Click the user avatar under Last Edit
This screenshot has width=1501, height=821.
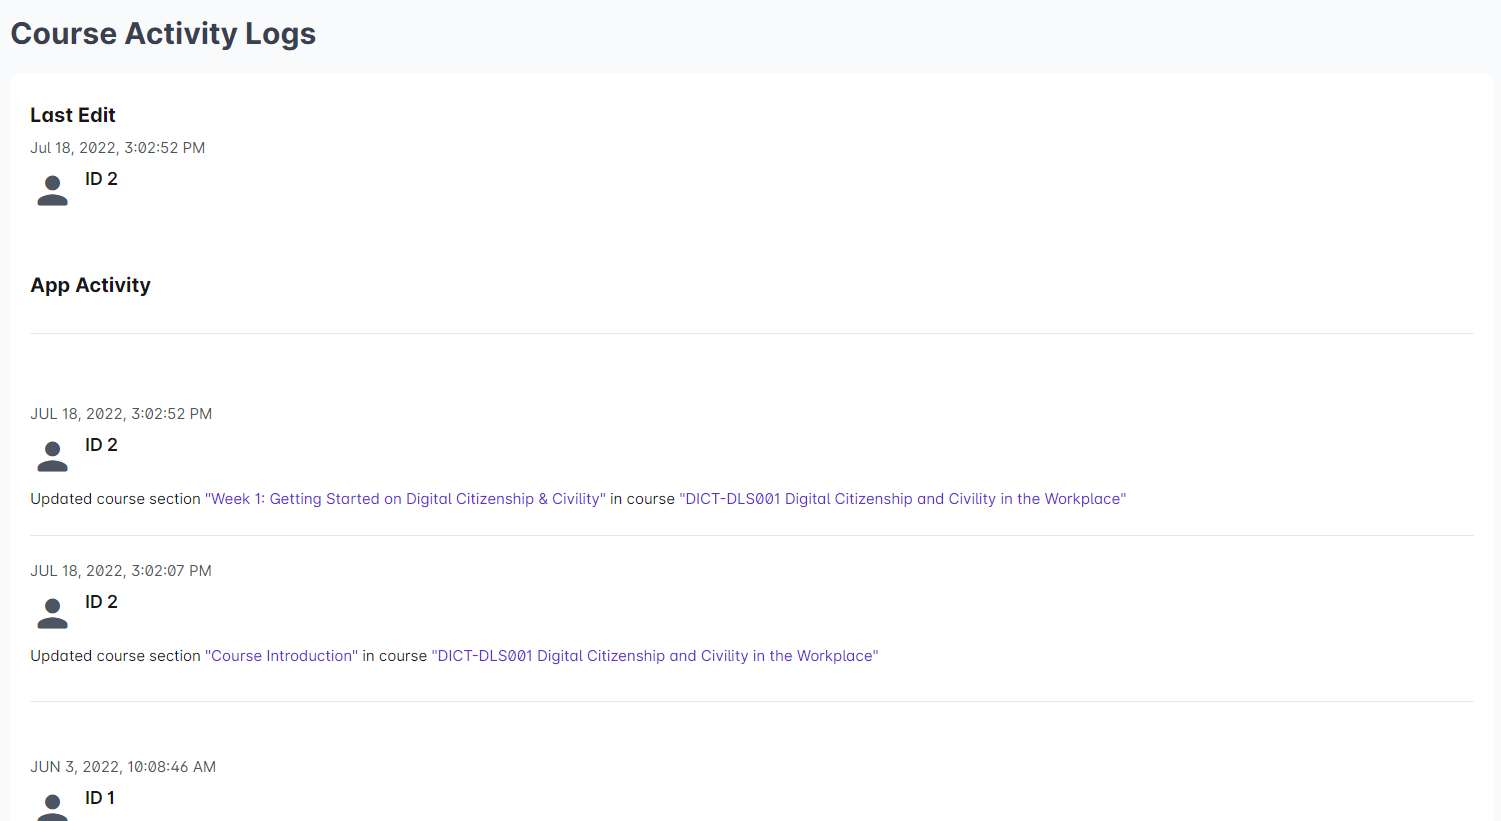tap(52, 190)
